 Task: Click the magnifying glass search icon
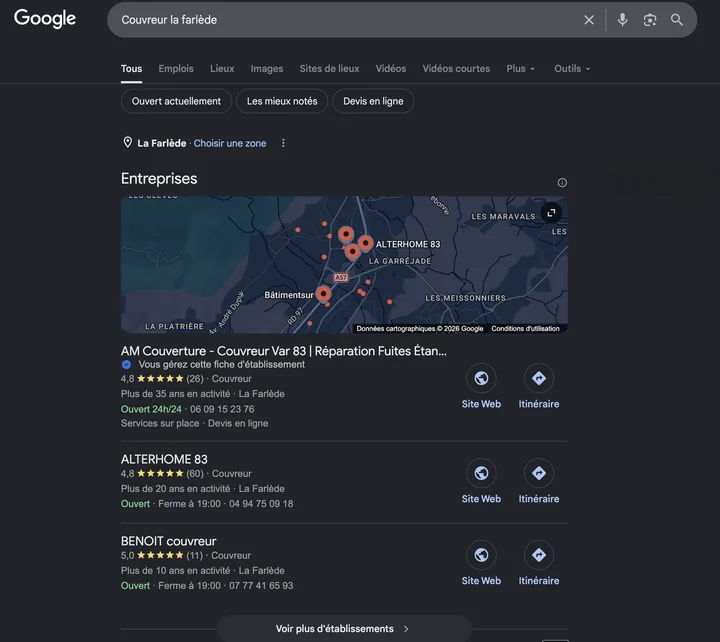(676, 20)
